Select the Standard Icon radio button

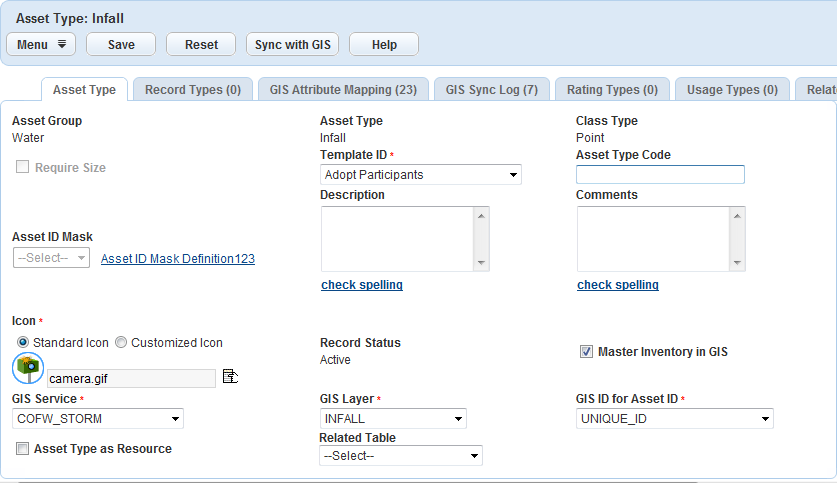pos(23,343)
